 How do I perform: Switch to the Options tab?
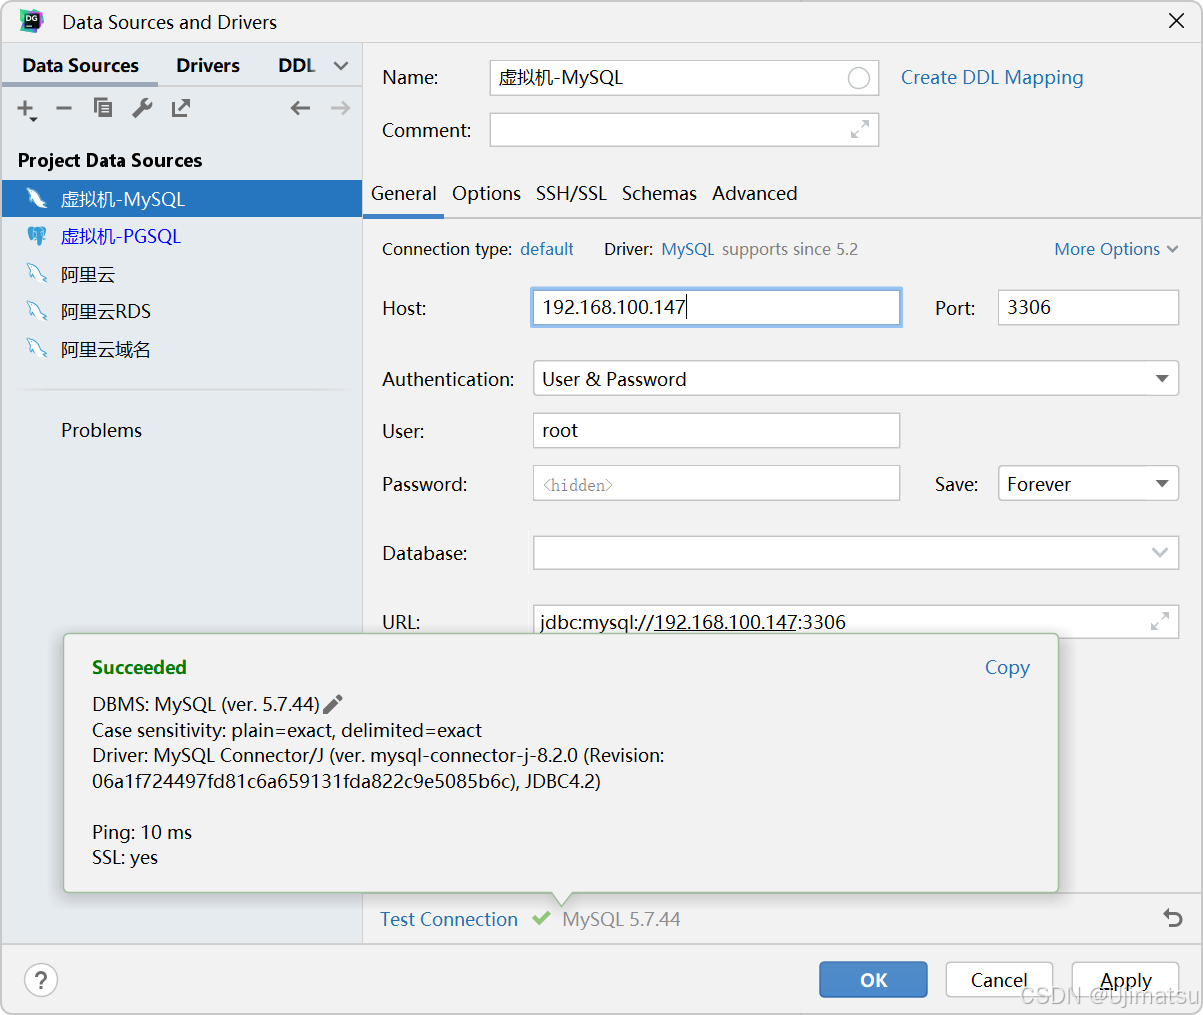[486, 194]
